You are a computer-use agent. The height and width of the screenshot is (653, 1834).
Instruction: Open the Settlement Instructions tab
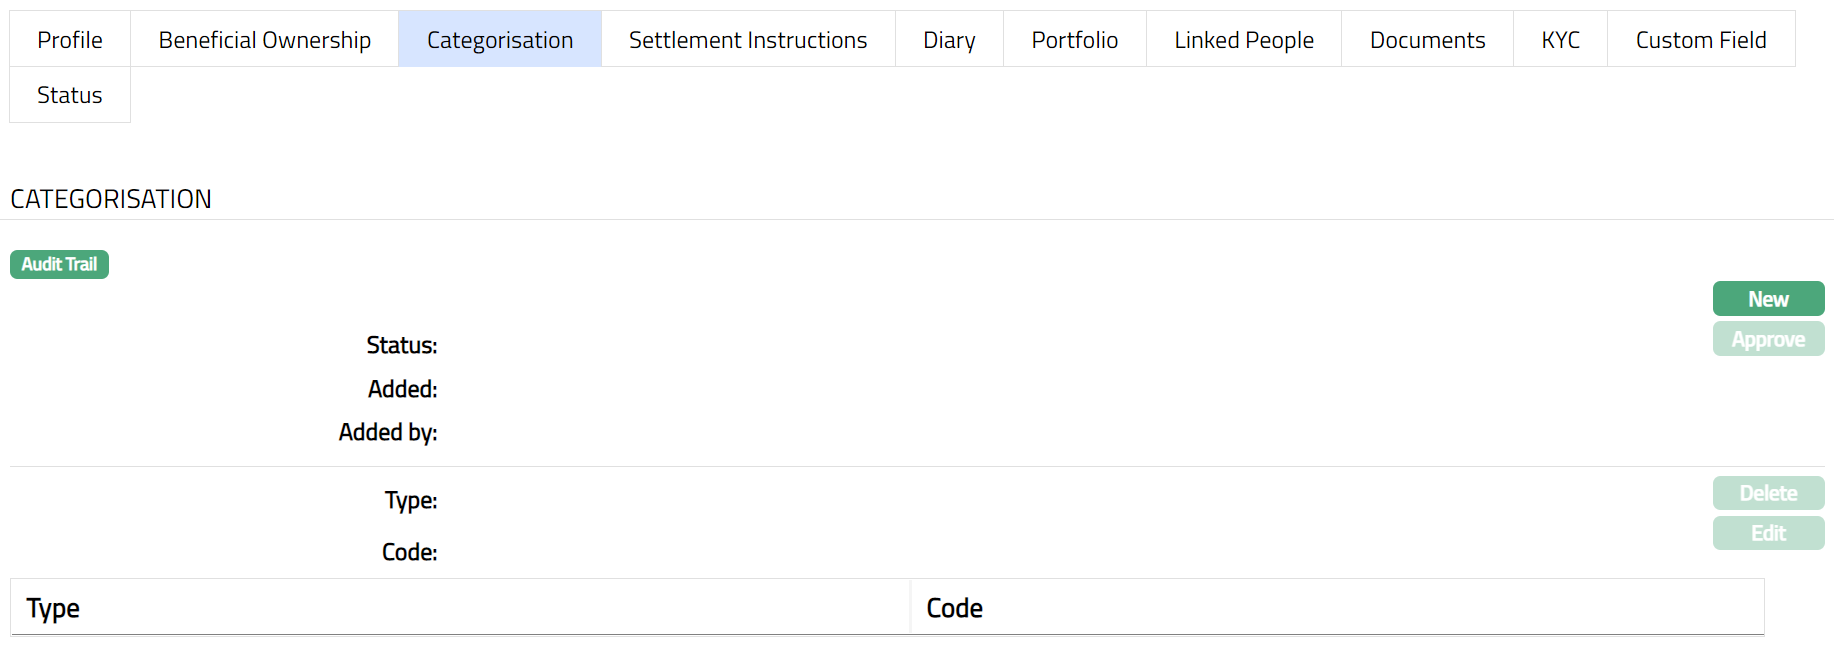(748, 40)
